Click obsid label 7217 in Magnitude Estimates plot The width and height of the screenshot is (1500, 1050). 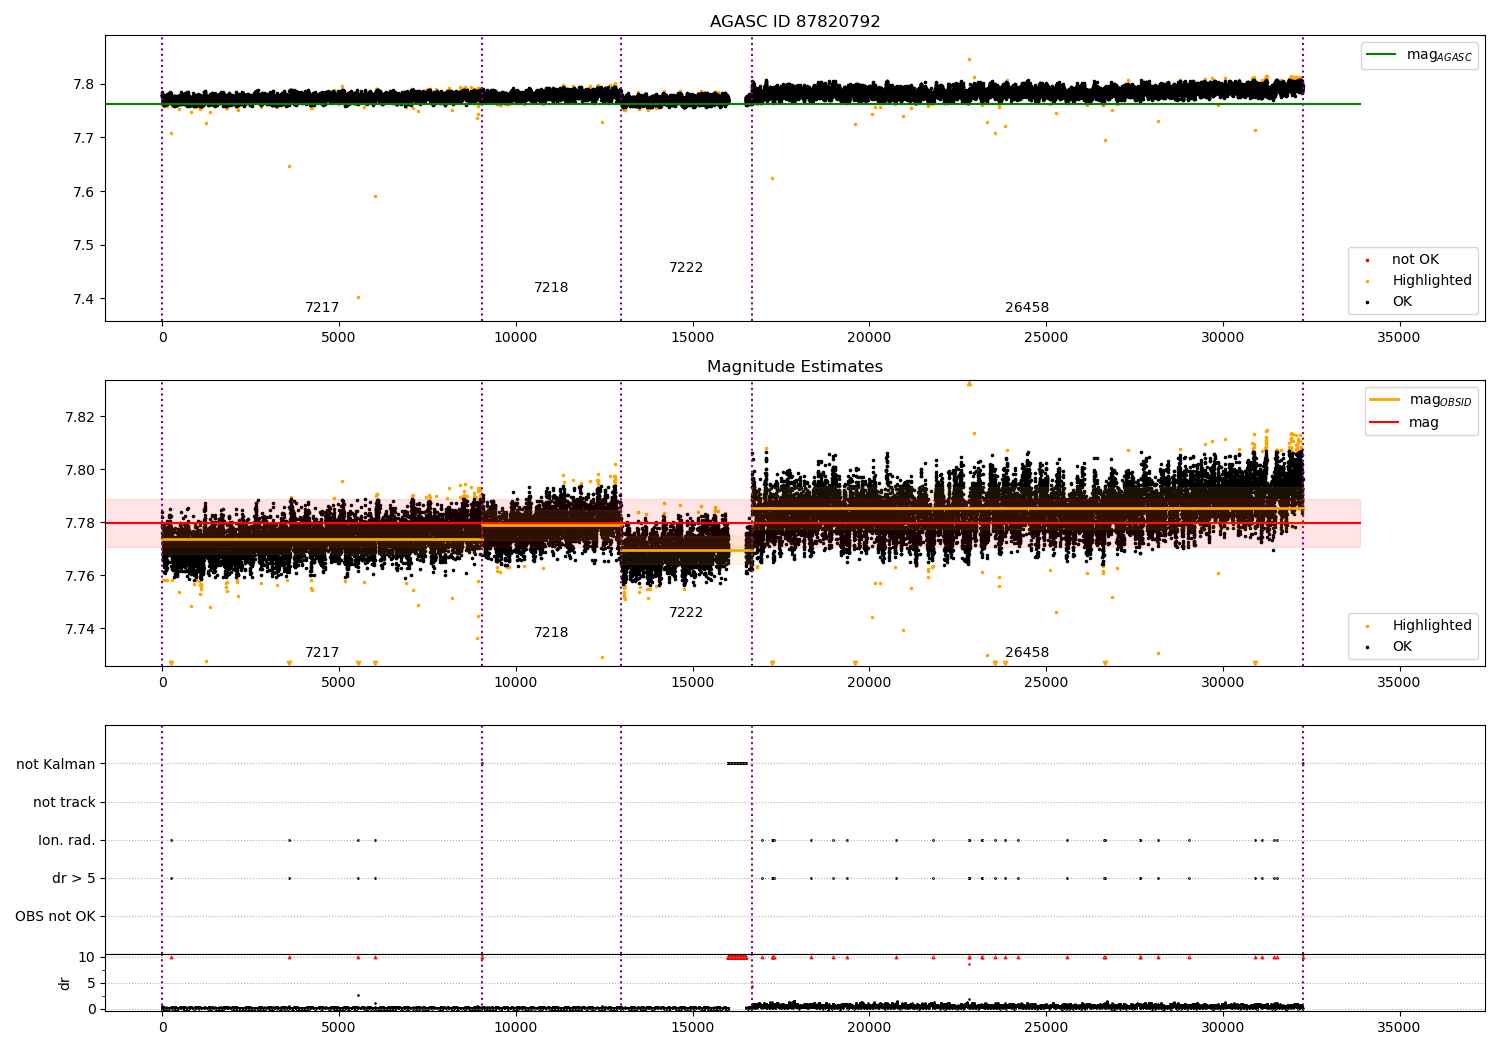[x=322, y=653]
